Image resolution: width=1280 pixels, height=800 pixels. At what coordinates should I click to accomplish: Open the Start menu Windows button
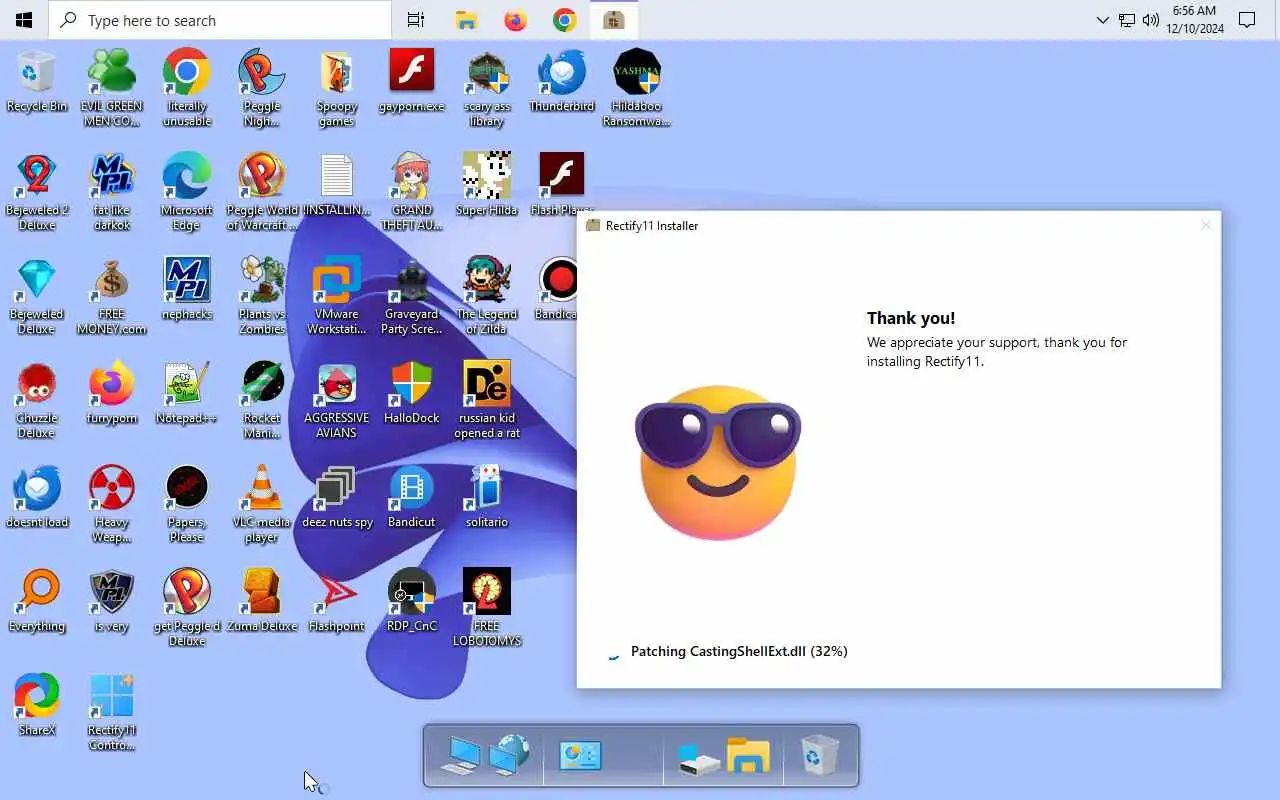(24, 20)
